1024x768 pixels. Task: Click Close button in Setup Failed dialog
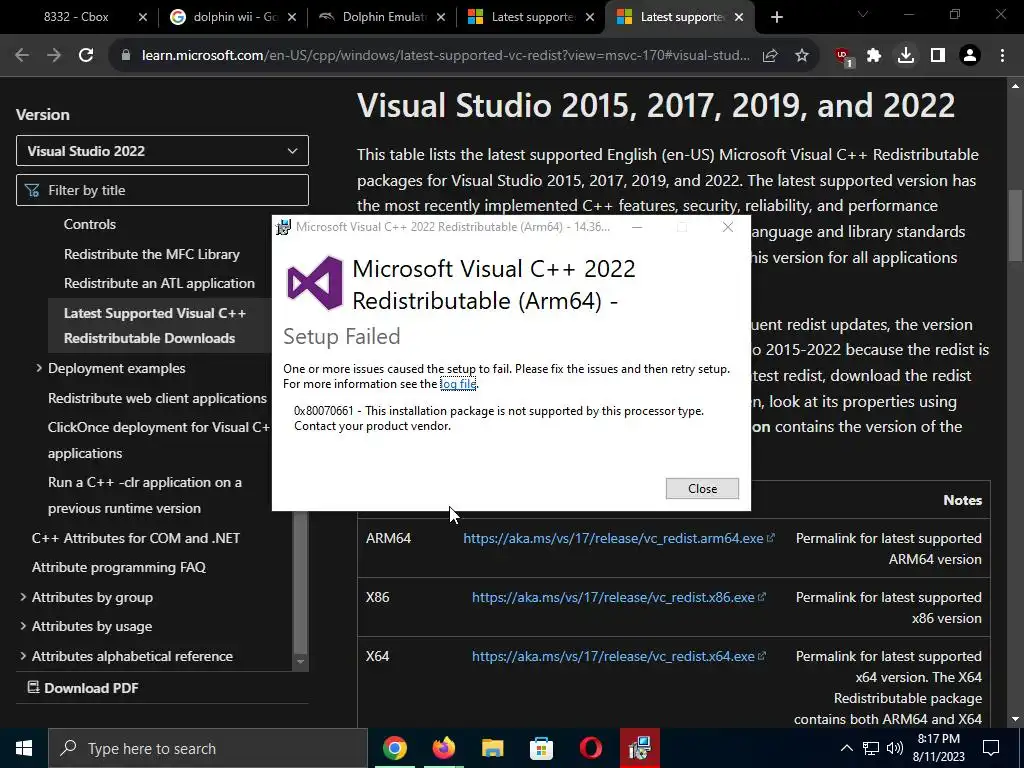(x=702, y=488)
